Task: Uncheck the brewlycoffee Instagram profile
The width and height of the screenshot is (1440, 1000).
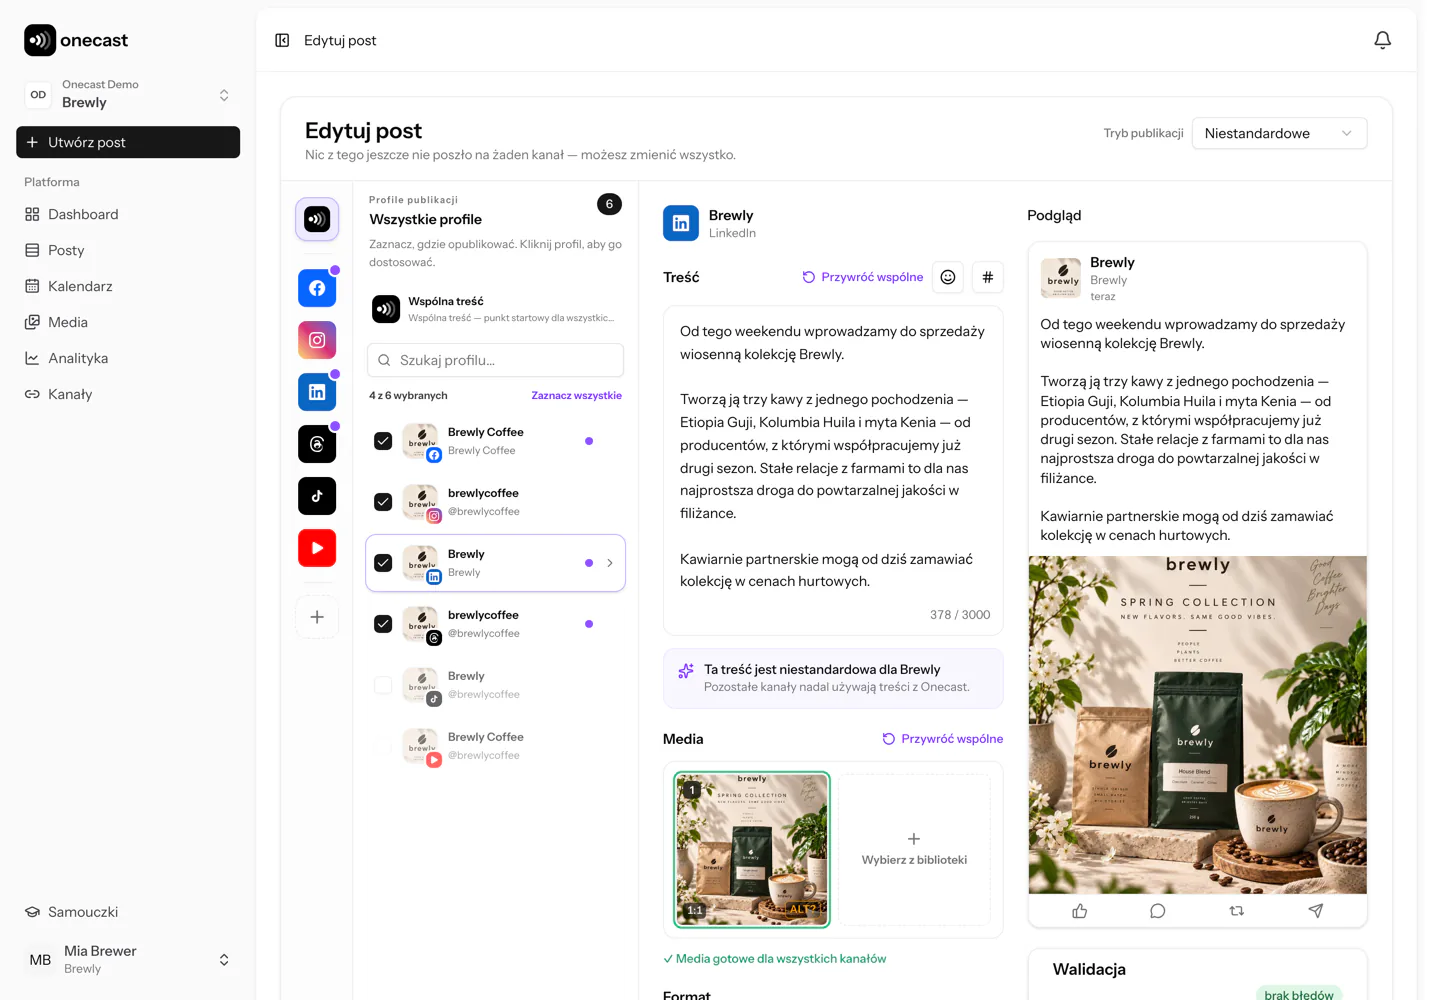Action: (x=383, y=502)
